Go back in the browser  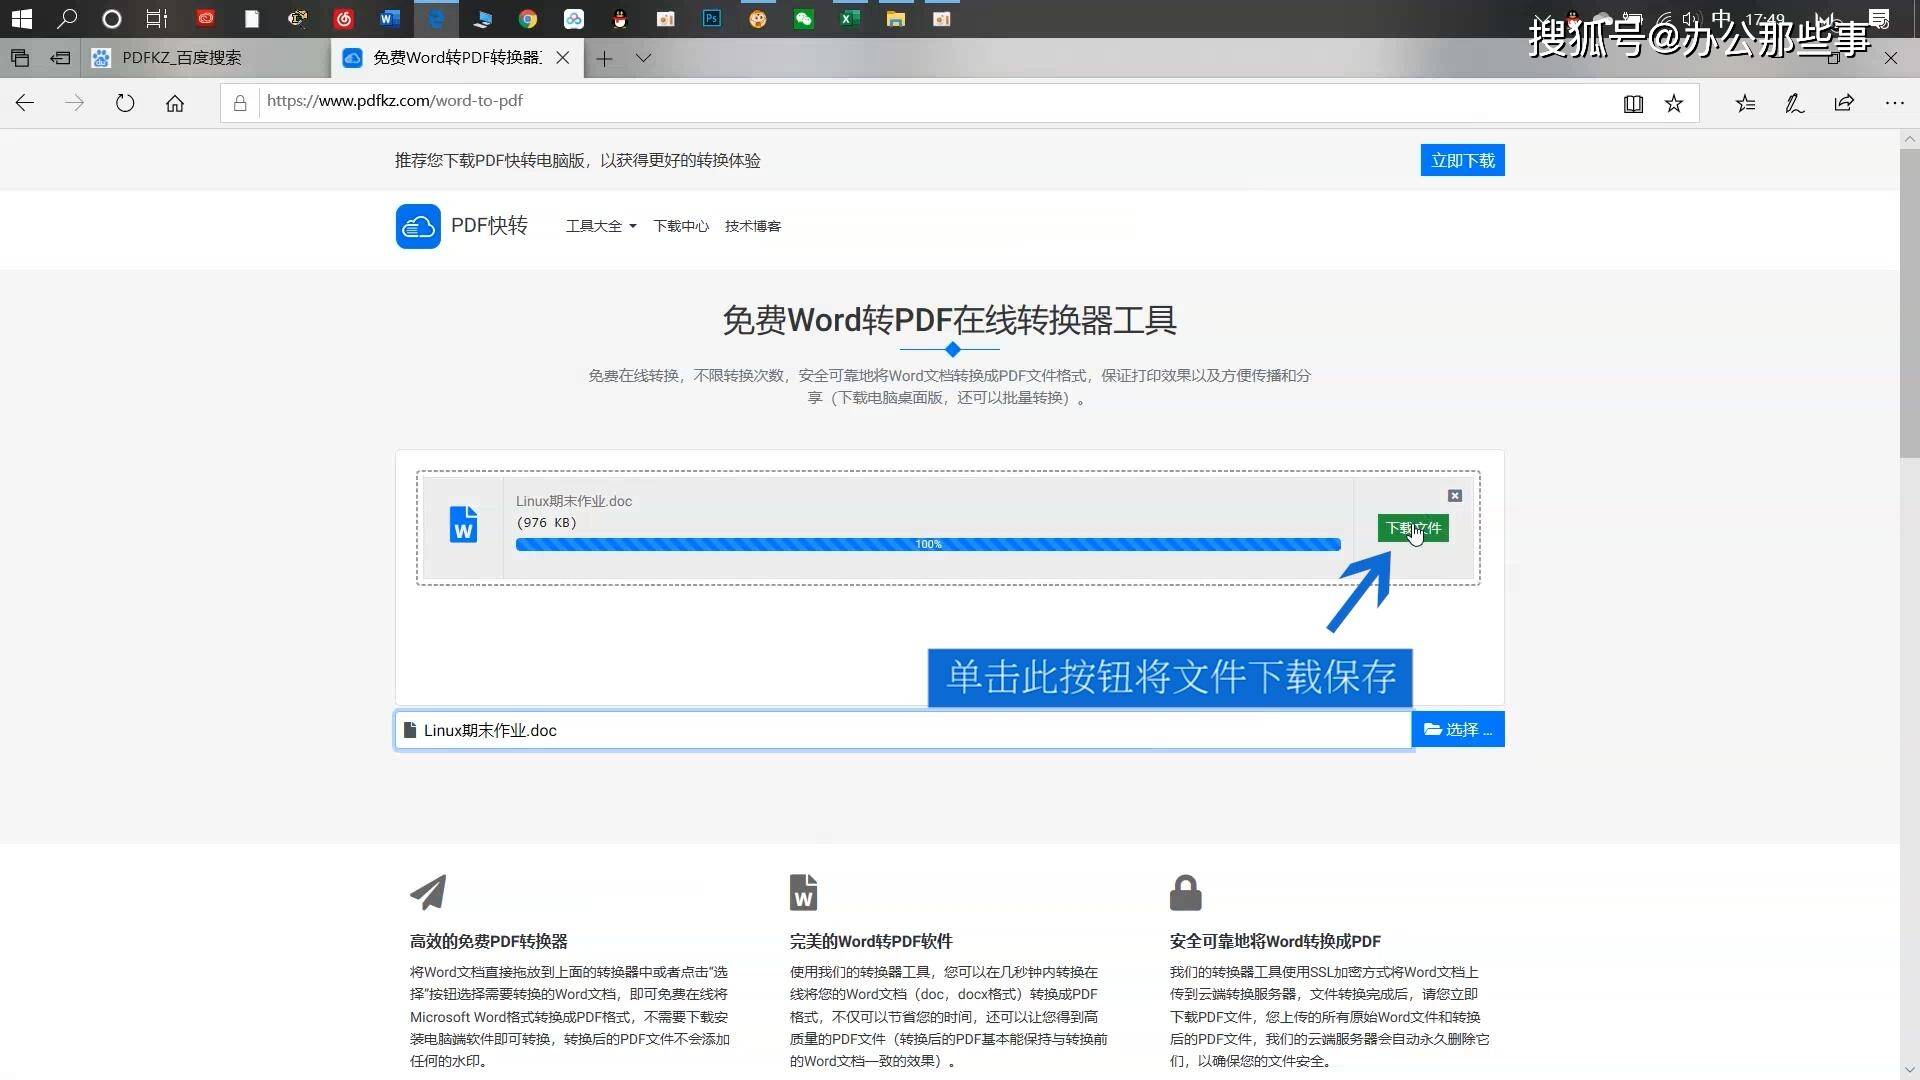(25, 103)
